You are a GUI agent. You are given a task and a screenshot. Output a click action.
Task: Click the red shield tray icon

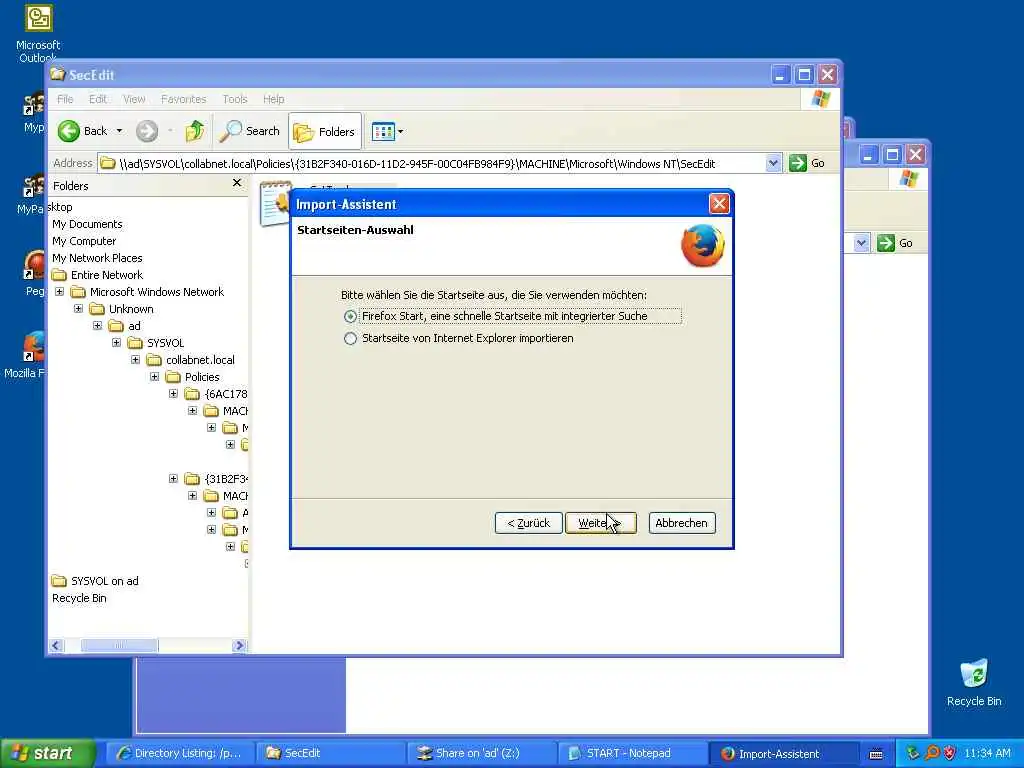point(950,753)
